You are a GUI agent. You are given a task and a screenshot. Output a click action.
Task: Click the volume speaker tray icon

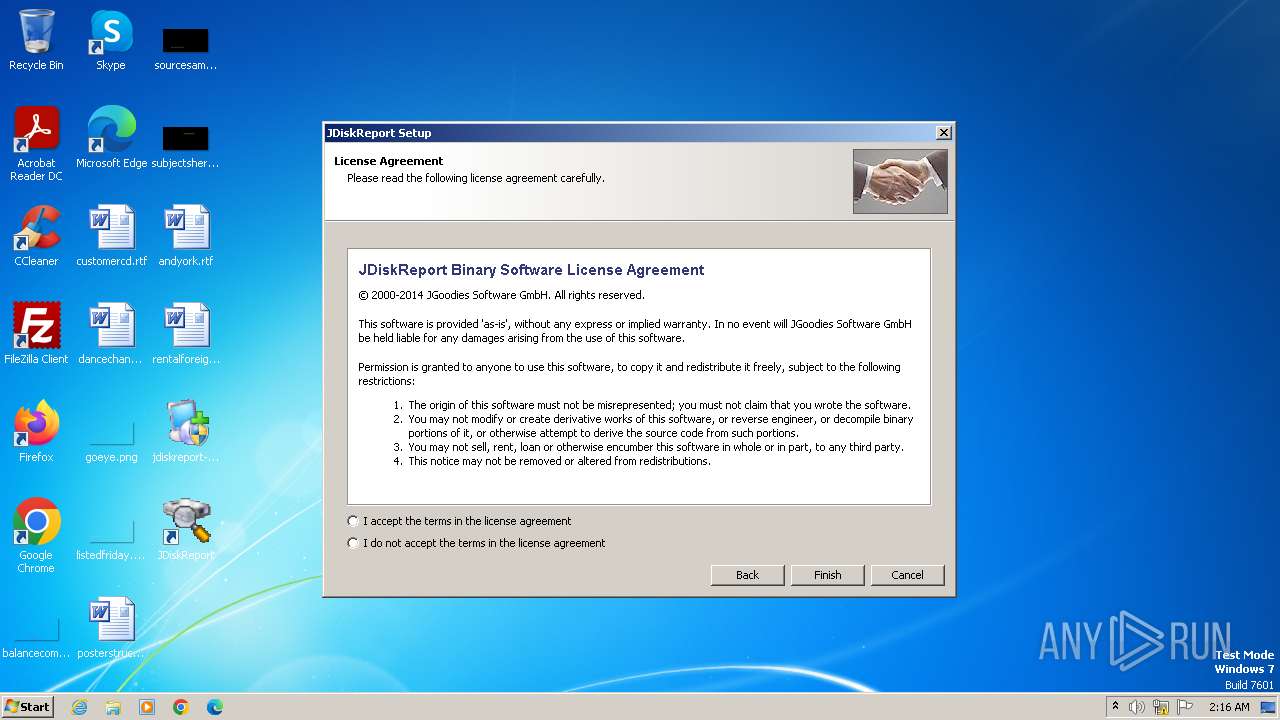(x=1137, y=707)
